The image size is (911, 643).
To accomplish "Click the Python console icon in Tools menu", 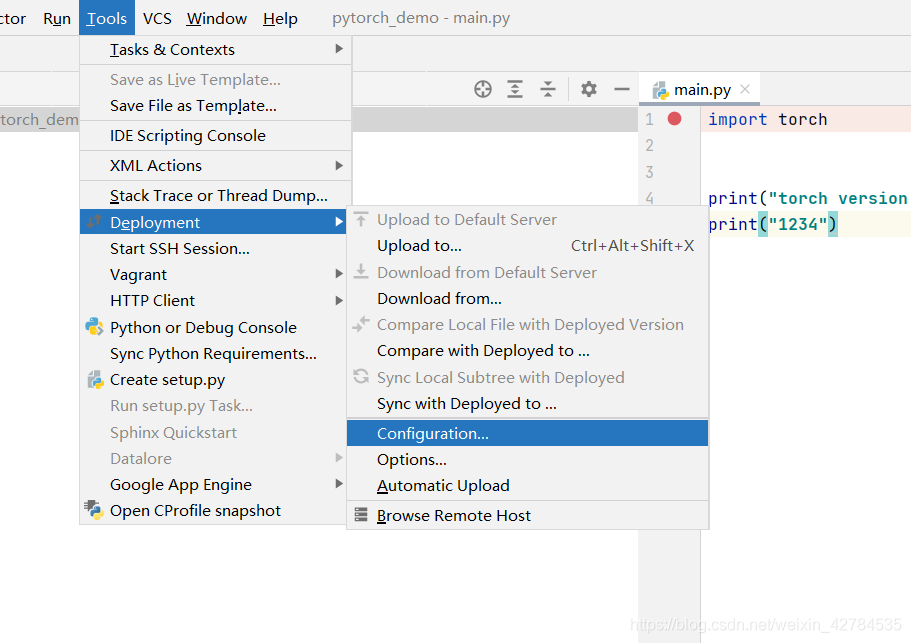I will (94, 327).
